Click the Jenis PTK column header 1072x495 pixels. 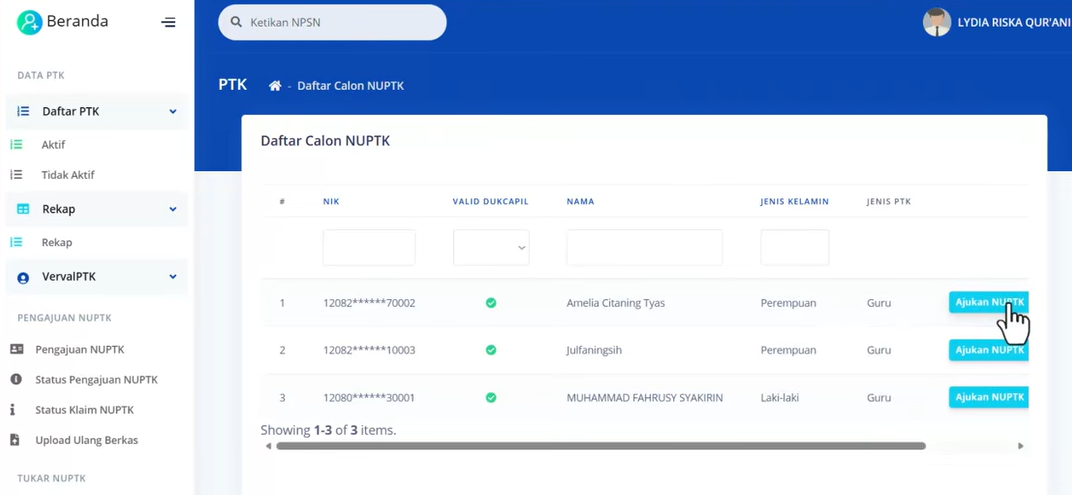[889, 202]
